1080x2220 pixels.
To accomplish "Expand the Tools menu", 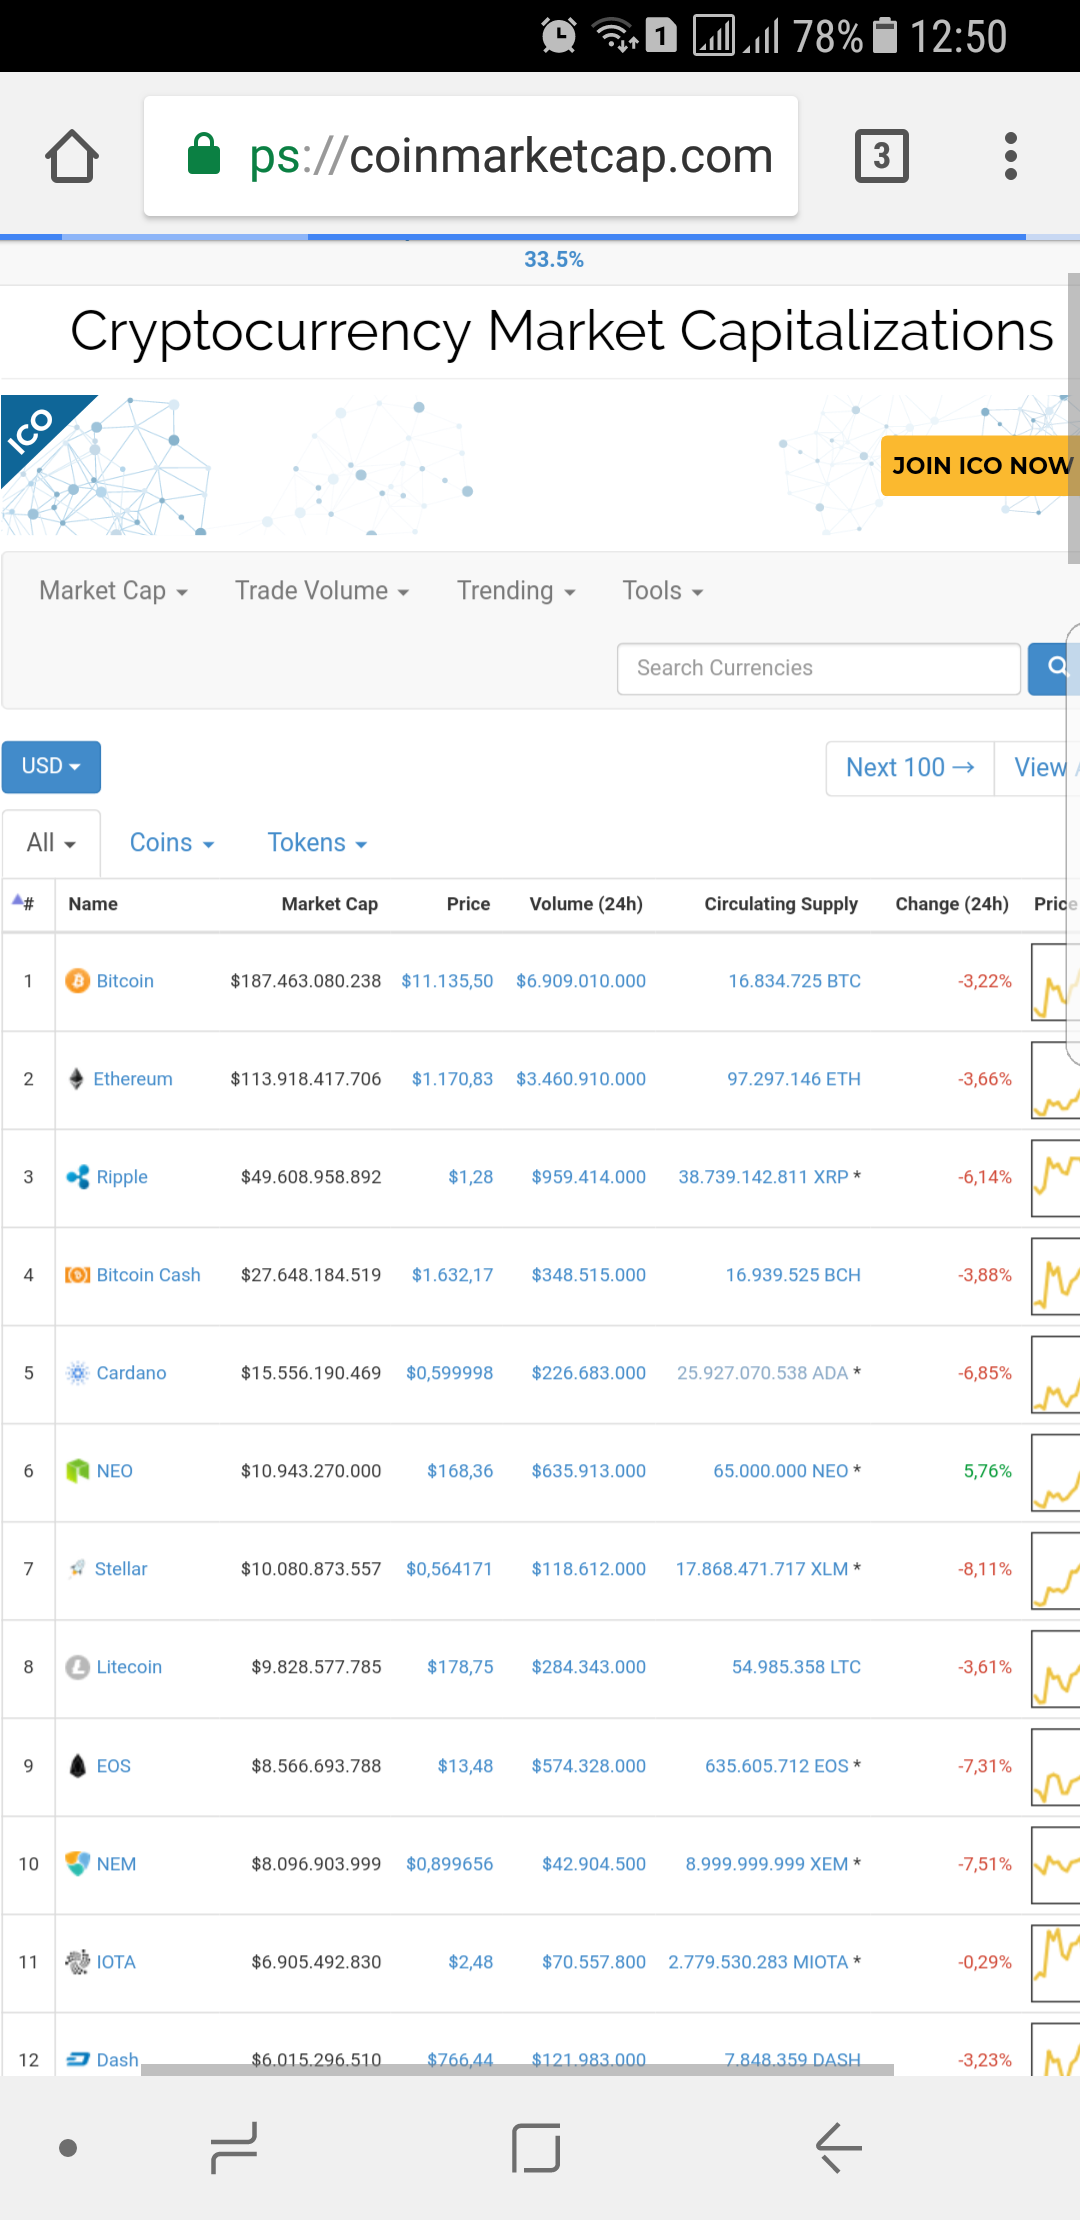I will 663,591.
